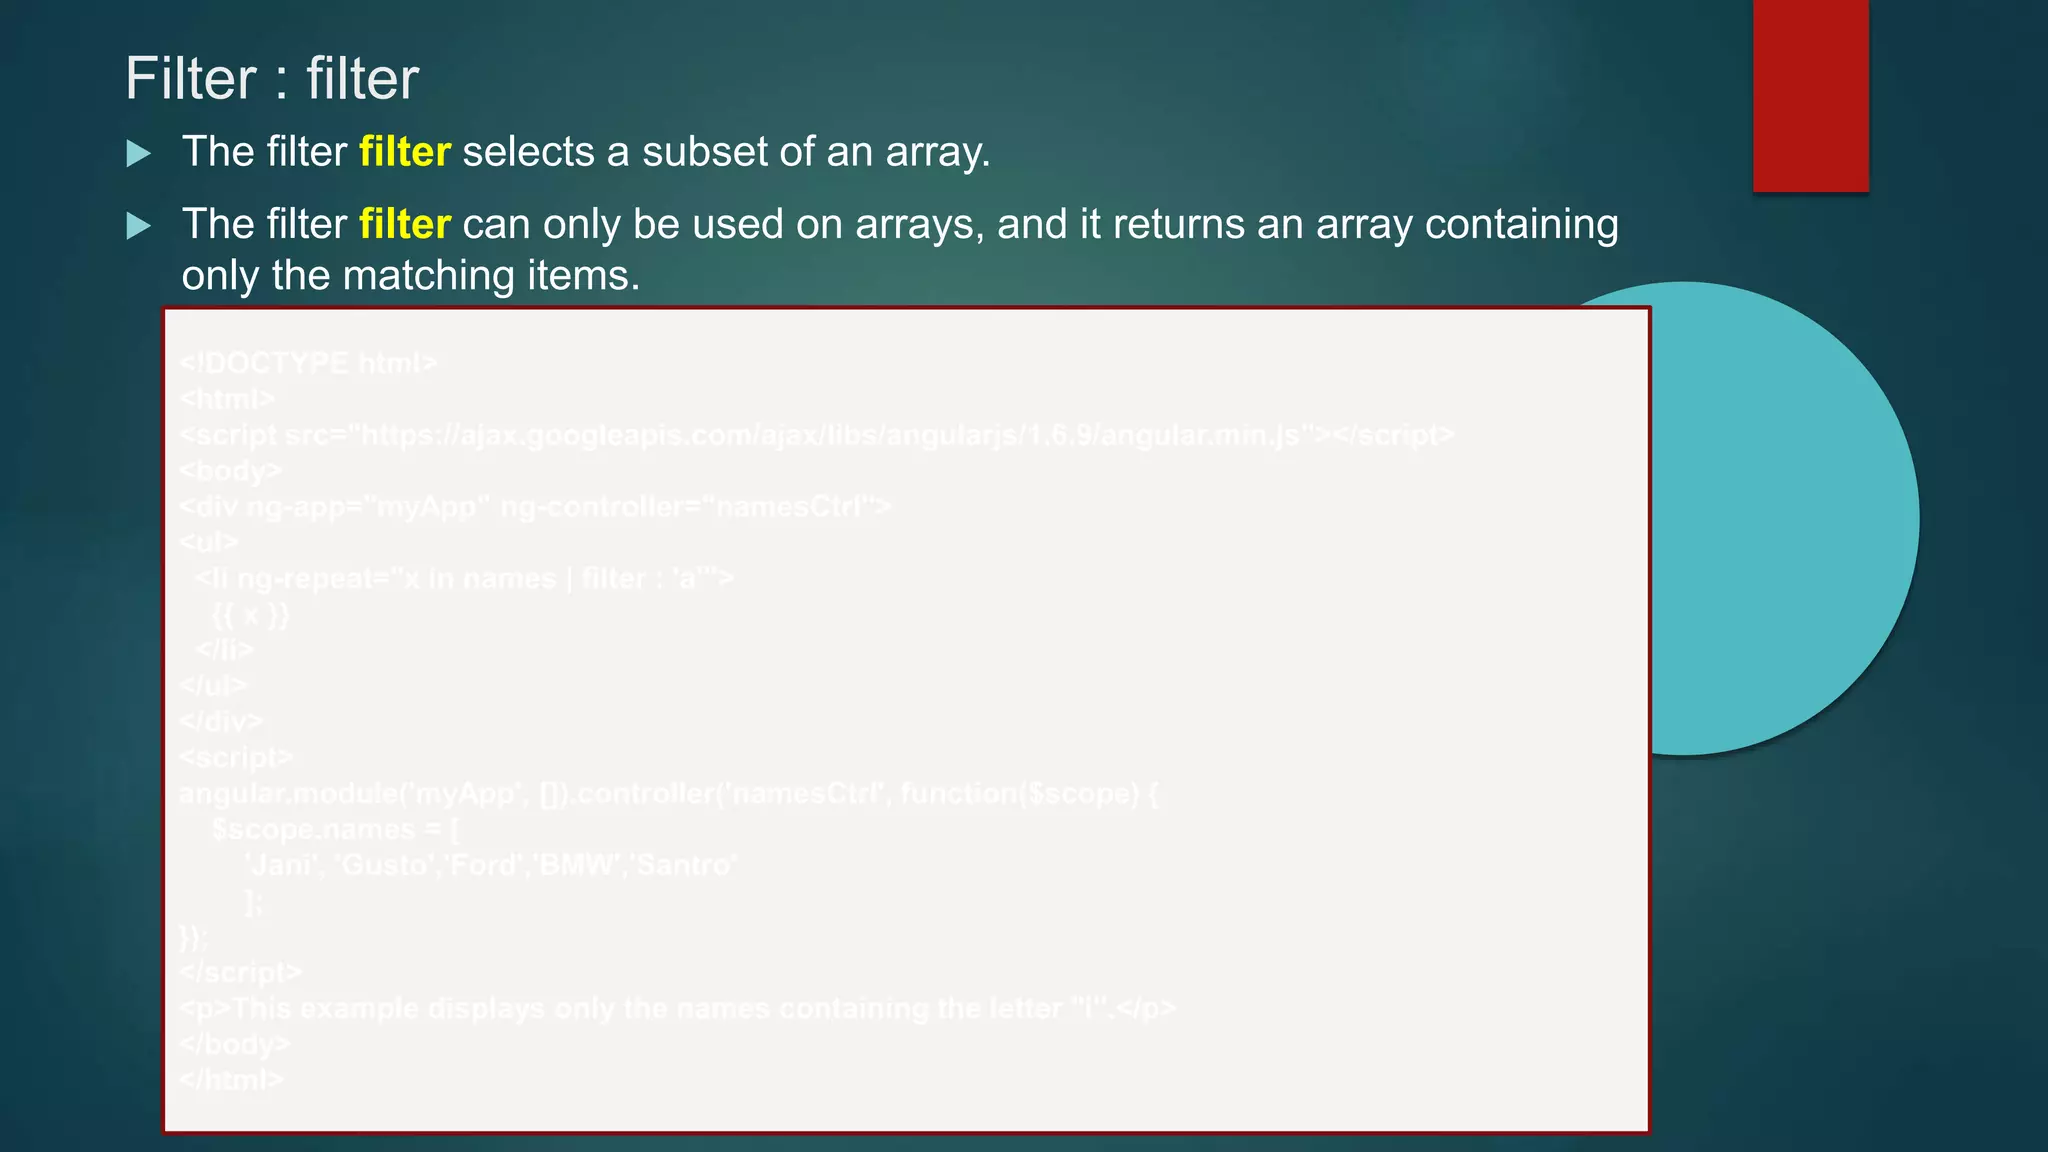
Task: Click the closing '</html>' tag line
Action: tap(231, 1080)
